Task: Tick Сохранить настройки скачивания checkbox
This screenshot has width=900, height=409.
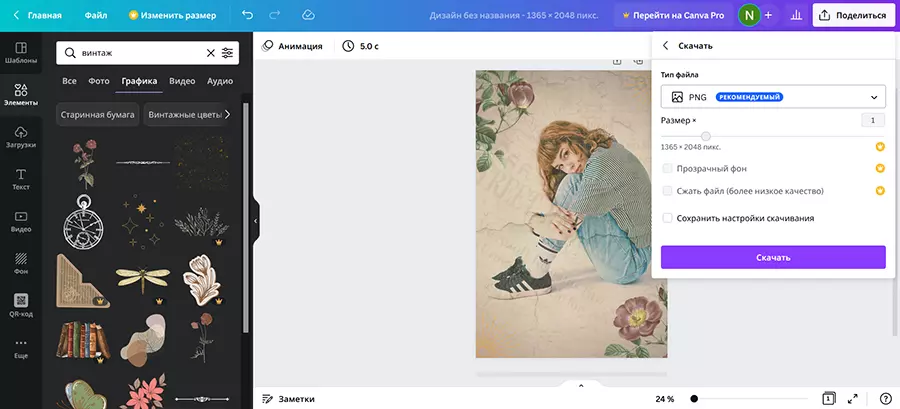Action: tap(667, 218)
